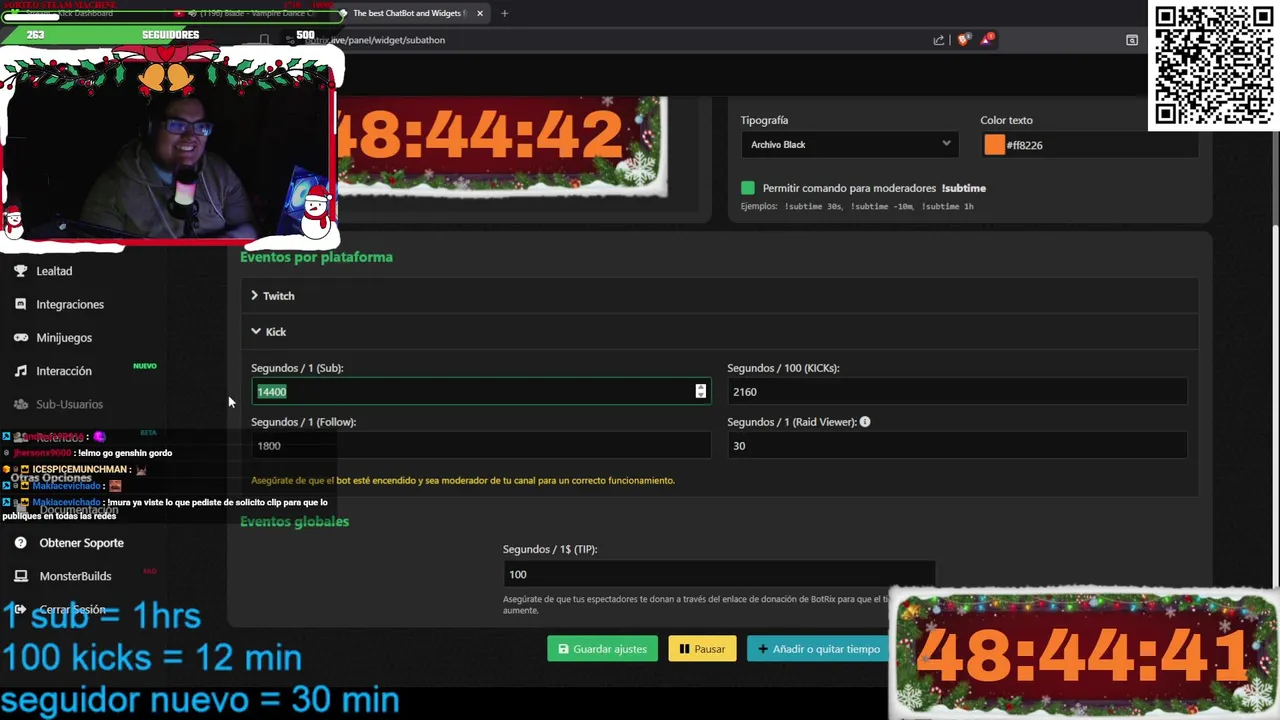
Task: Click Guardar ajustes button
Action: (602, 649)
